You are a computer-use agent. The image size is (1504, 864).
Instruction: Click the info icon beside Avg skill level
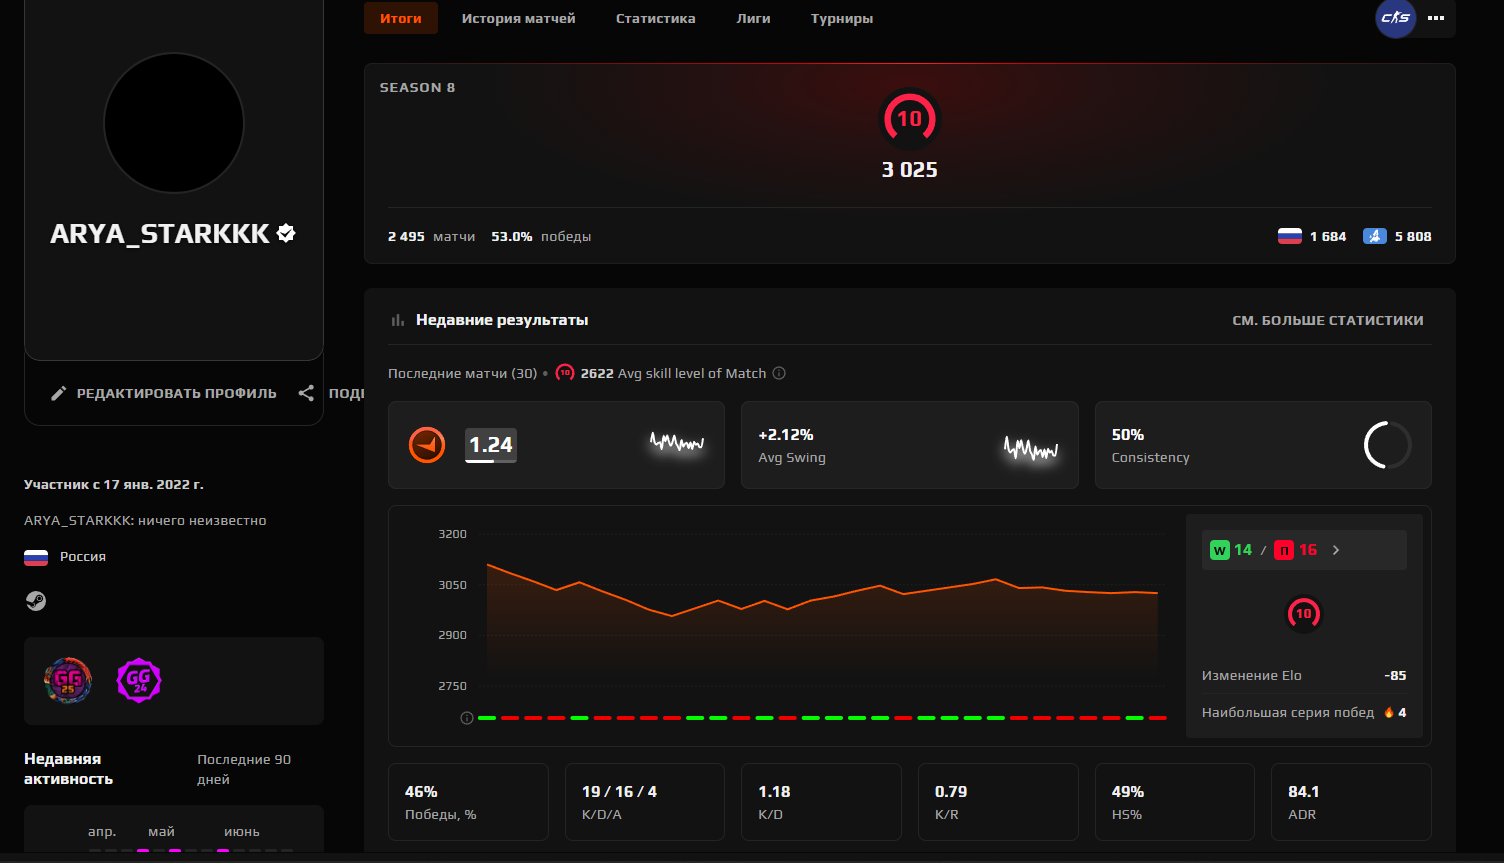pos(779,373)
